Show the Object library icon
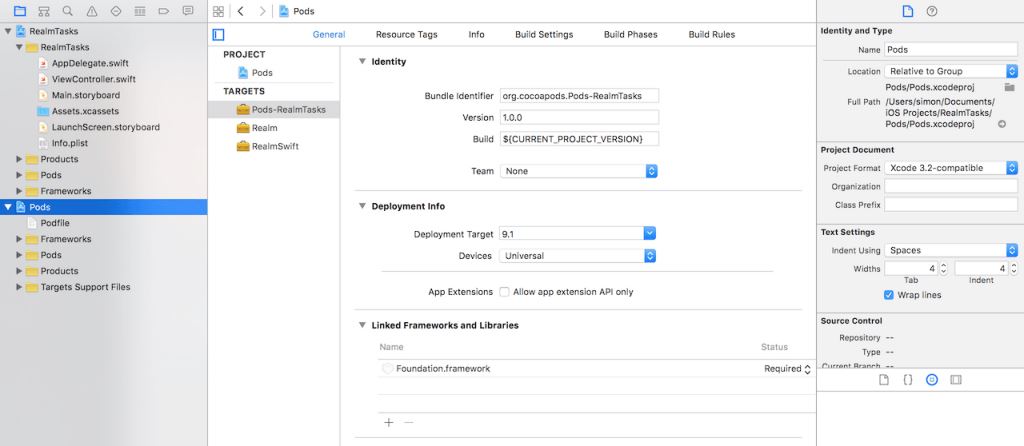This screenshot has width=1024, height=446. click(931, 380)
